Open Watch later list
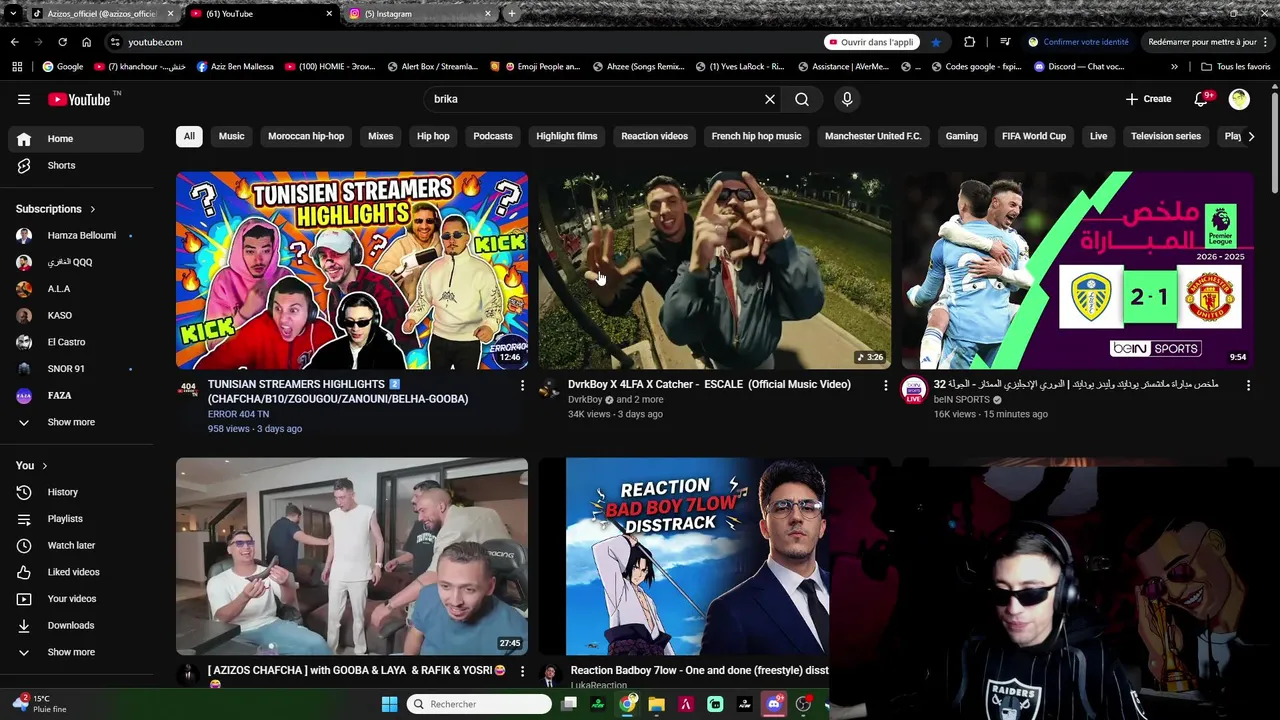Viewport: 1280px width, 720px height. coord(76,545)
